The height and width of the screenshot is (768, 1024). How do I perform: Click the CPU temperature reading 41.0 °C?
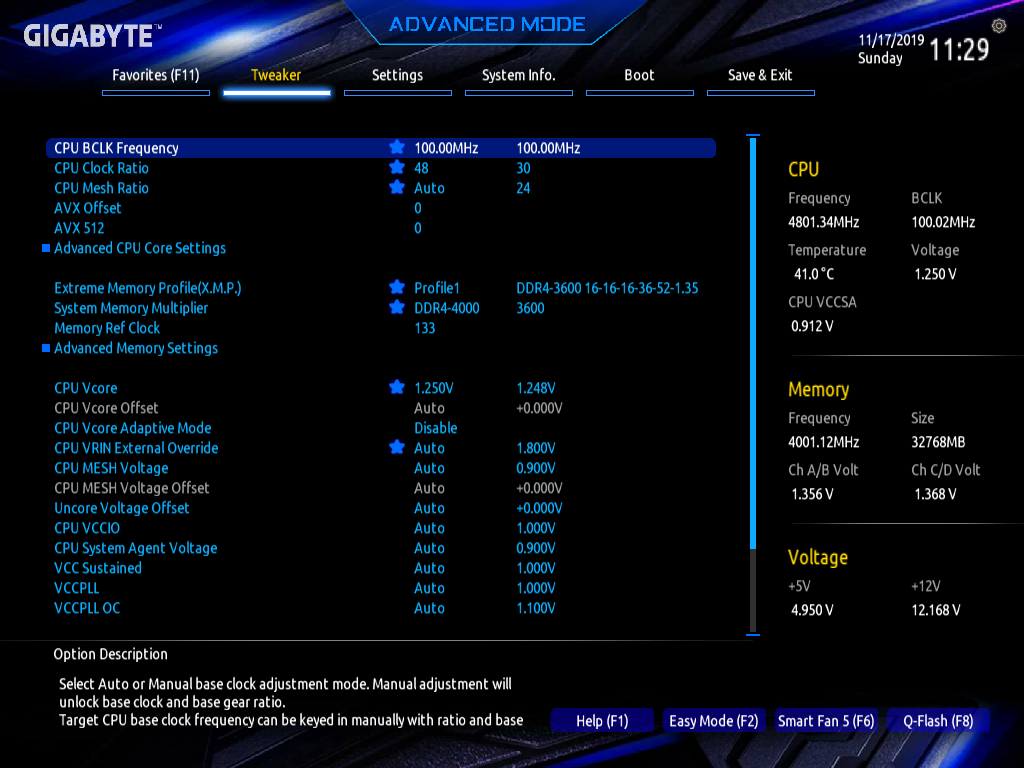[814, 274]
